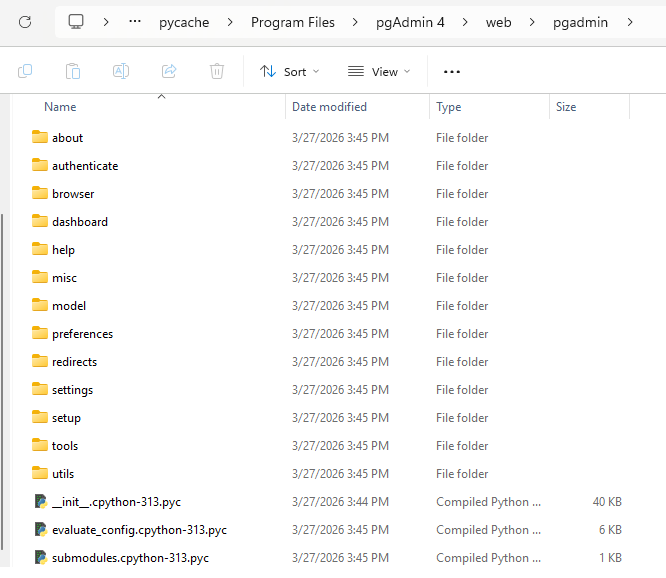Sort by Name column header
Viewport: 666px width, 578px height.
pyautogui.click(x=60, y=107)
